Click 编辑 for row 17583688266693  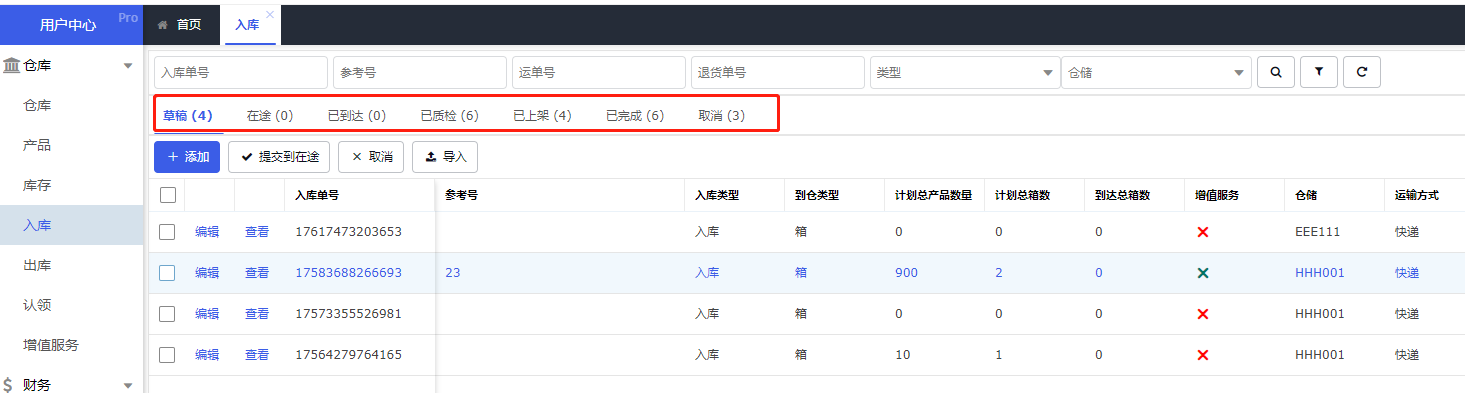pyautogui.click(x=207, y=273)
